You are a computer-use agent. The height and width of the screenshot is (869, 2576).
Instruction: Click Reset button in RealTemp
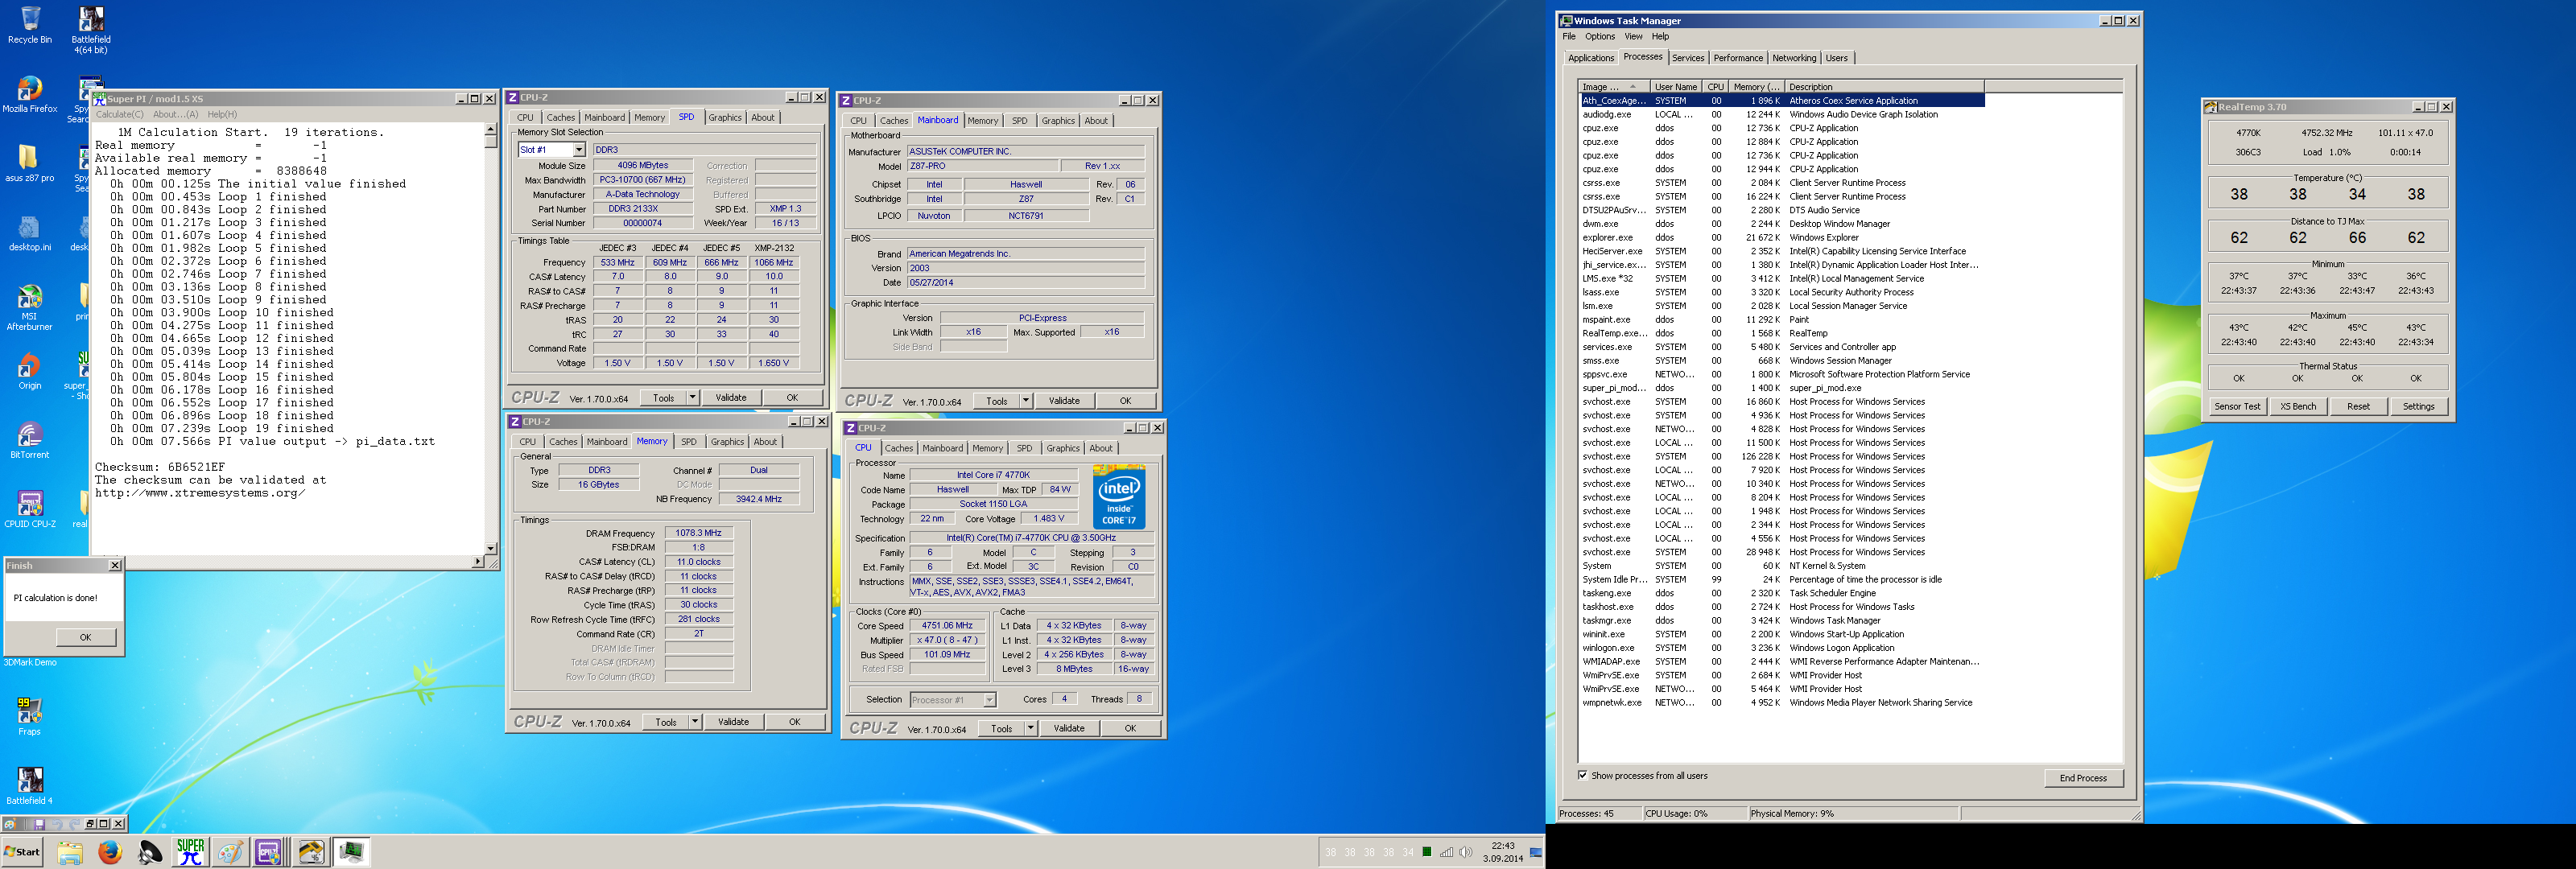[x=2358, y=407]
